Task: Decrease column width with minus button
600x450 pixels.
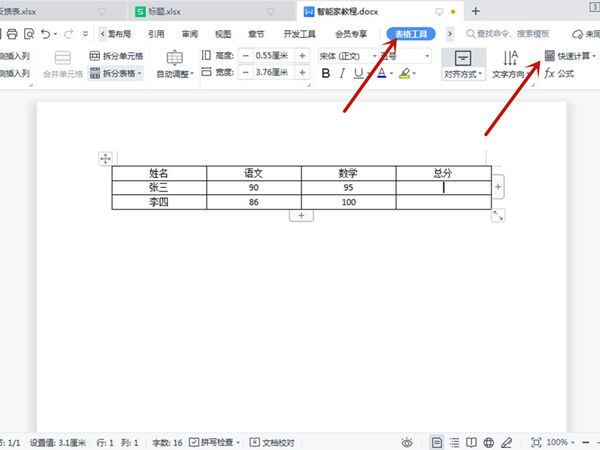Action: click(246, 72)
